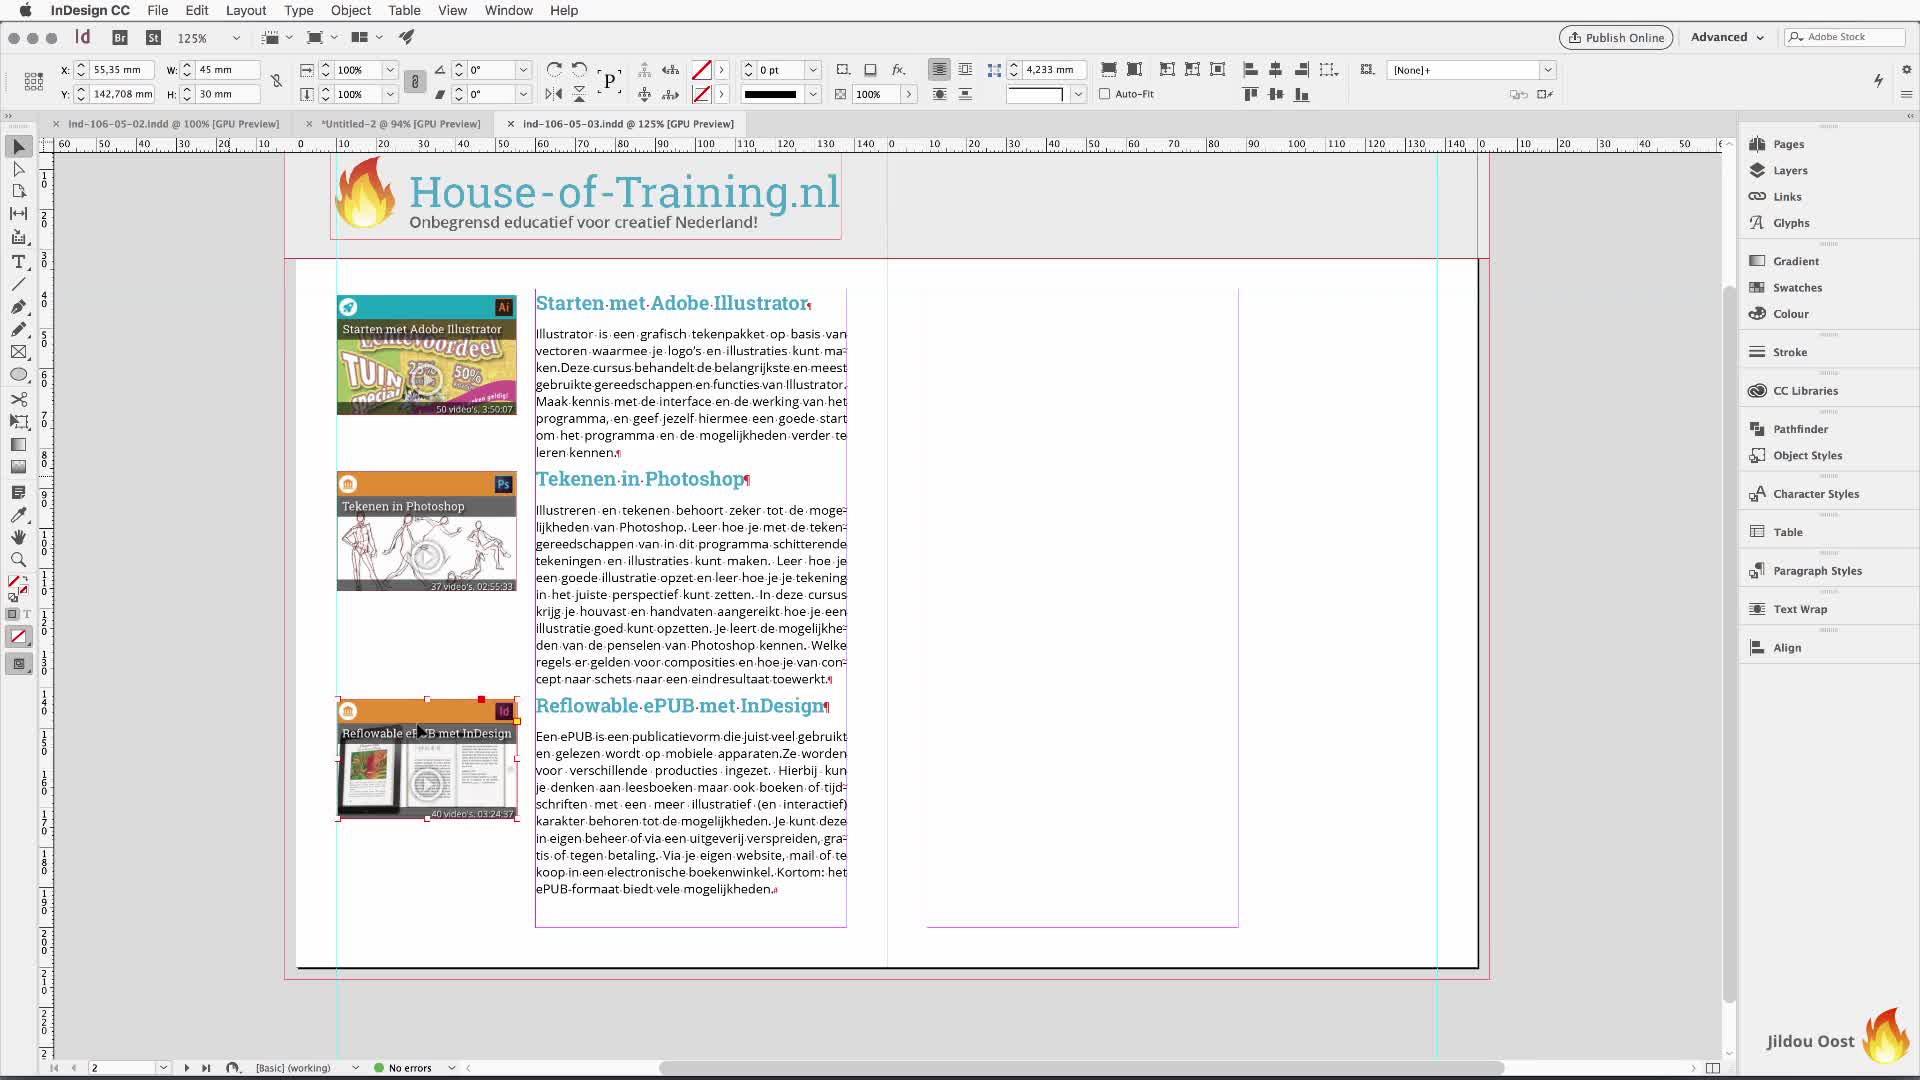Click the drop shadow icon
The image size is (1920, 1080).
point(870,70)
